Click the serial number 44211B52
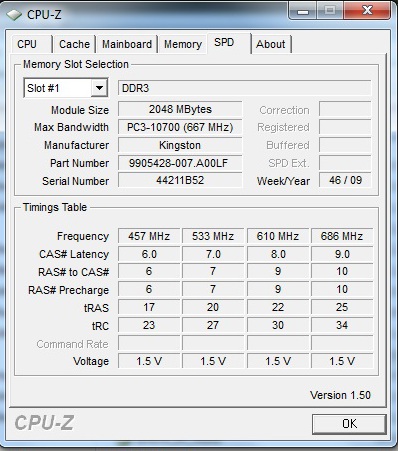The height and width of the screenshot is (451, 398). (180, 180)
